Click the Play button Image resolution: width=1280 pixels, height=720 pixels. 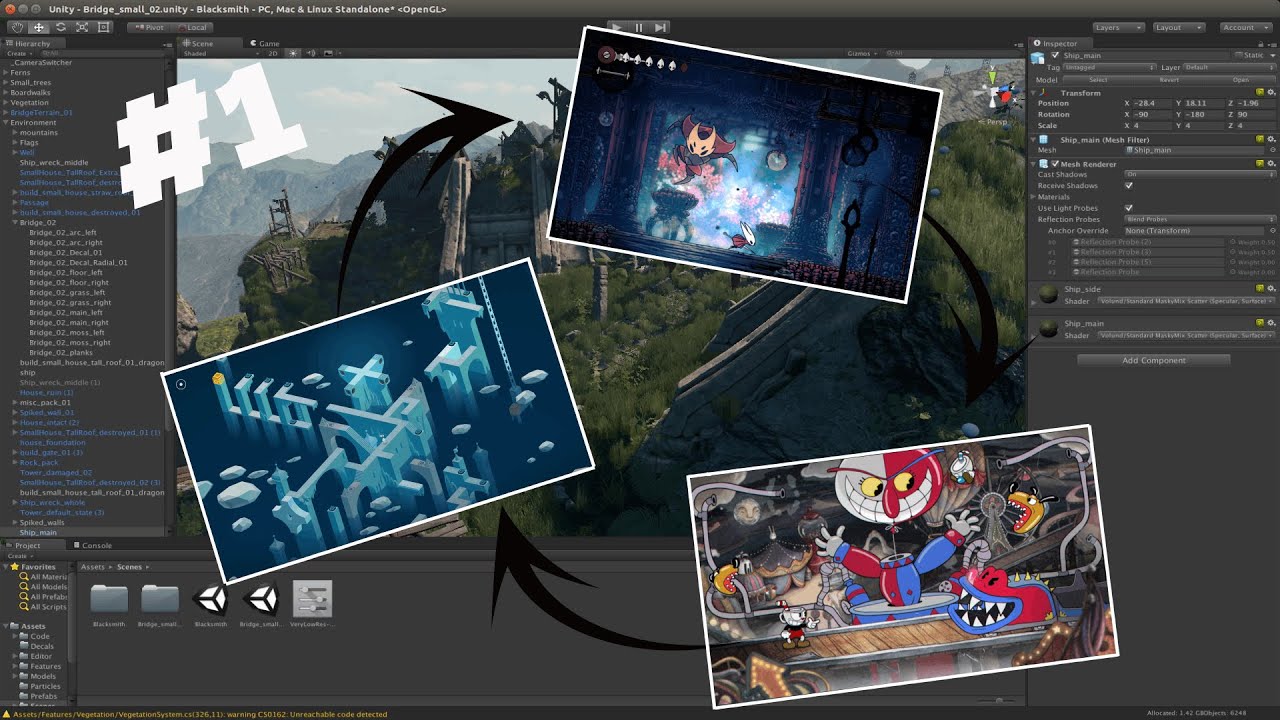pyautogui.click(x=617, y=27)
